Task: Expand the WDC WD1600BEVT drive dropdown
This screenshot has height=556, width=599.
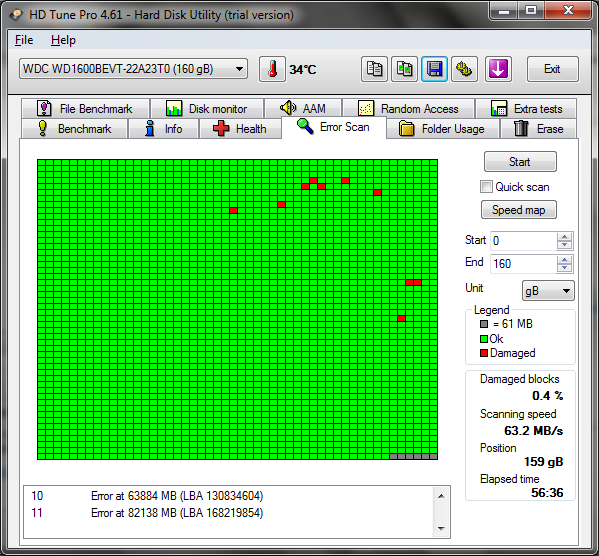Action: (x=133, y=69)
